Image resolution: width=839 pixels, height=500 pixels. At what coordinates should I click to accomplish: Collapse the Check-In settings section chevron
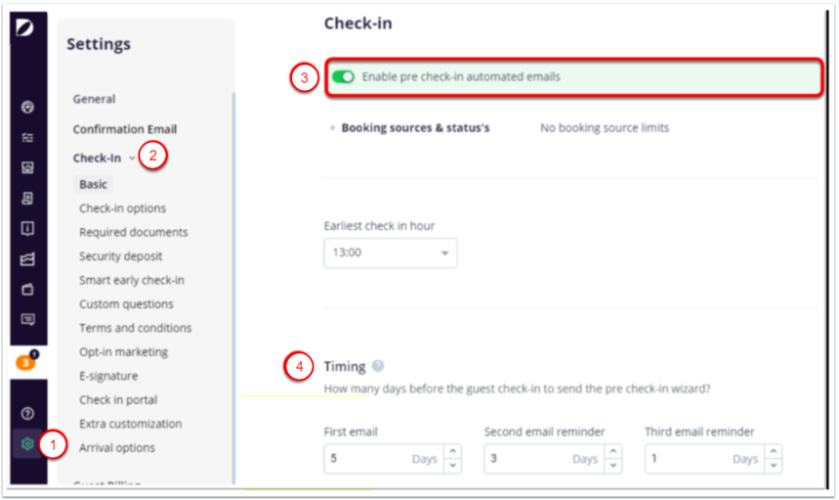click(x=132, y=158)
